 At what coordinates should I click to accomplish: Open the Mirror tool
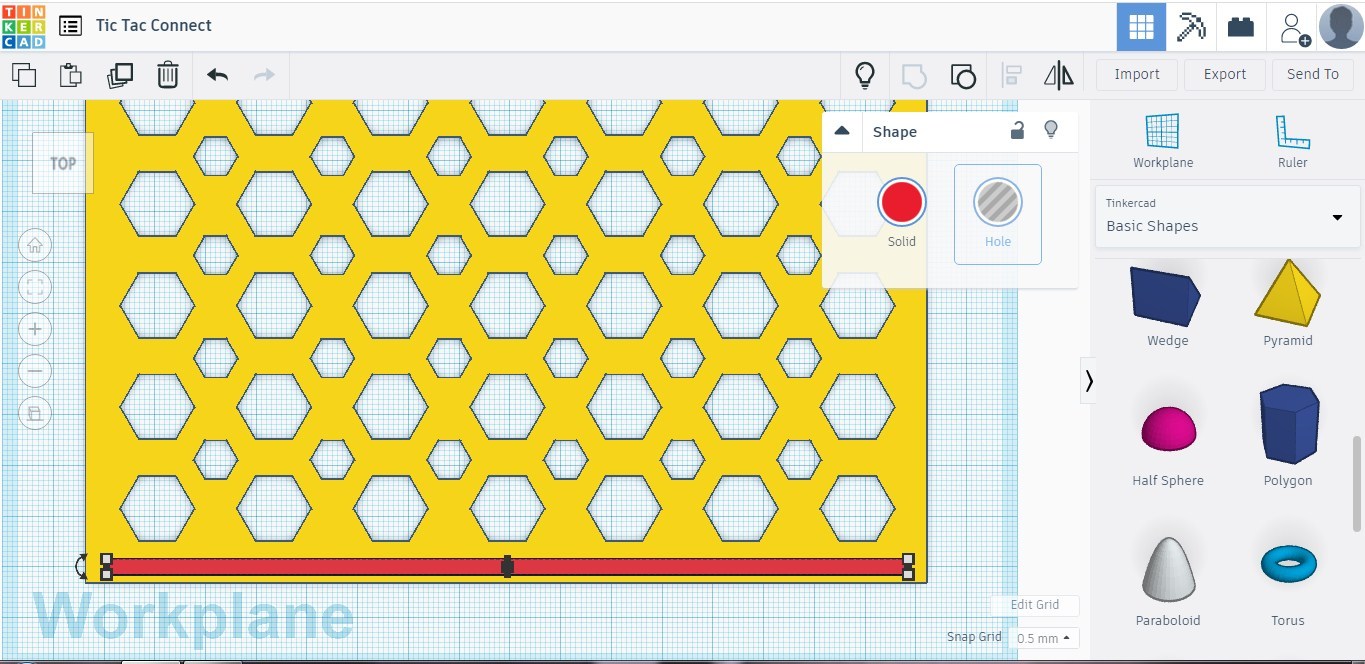1058,75
